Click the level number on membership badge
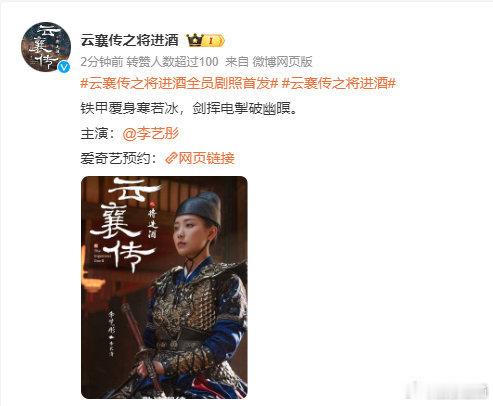This screenshot has width=493, height=406. (211, 41)
